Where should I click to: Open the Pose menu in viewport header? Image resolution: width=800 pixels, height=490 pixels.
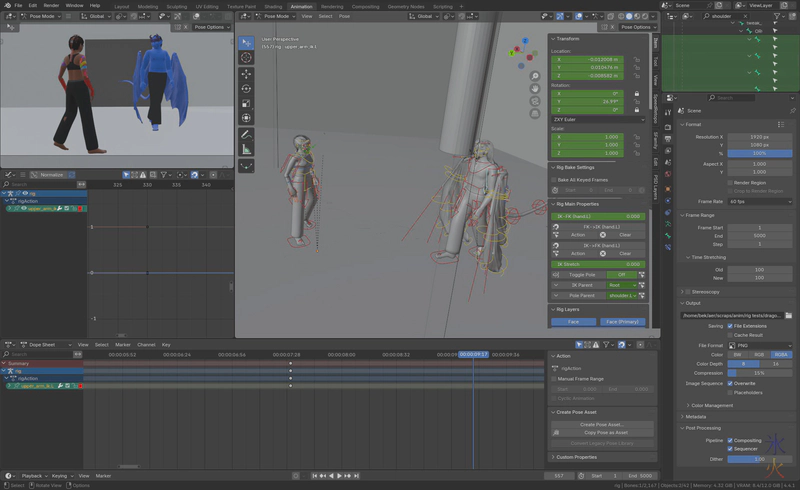(x=344, y=16)
